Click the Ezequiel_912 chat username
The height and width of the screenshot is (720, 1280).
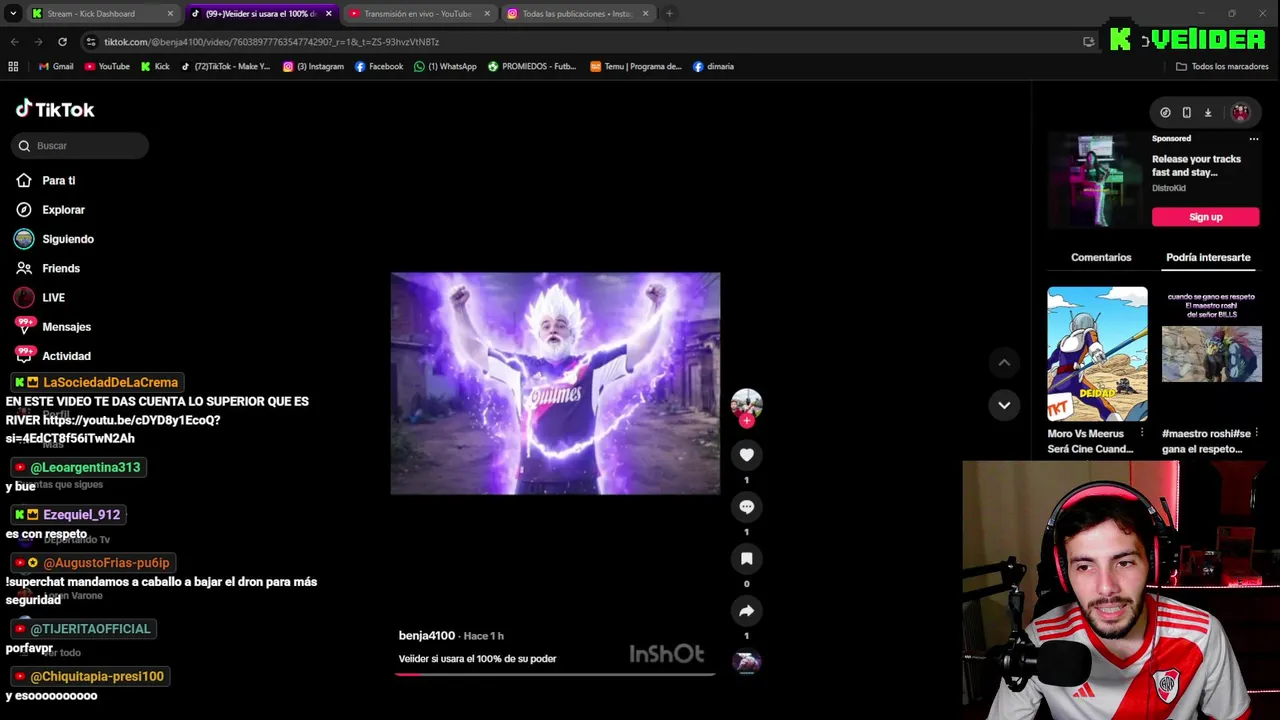(81, 515)
